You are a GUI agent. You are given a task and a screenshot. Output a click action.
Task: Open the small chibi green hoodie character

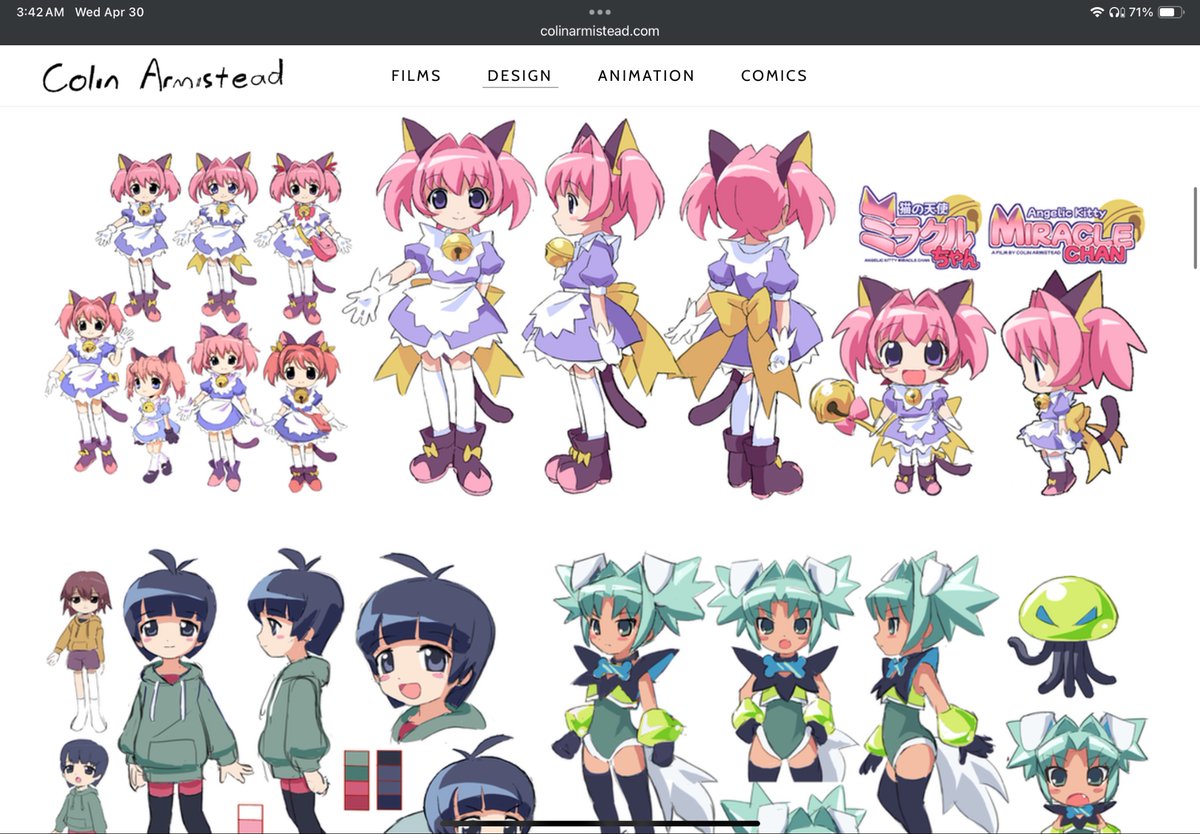pos(82,786)
